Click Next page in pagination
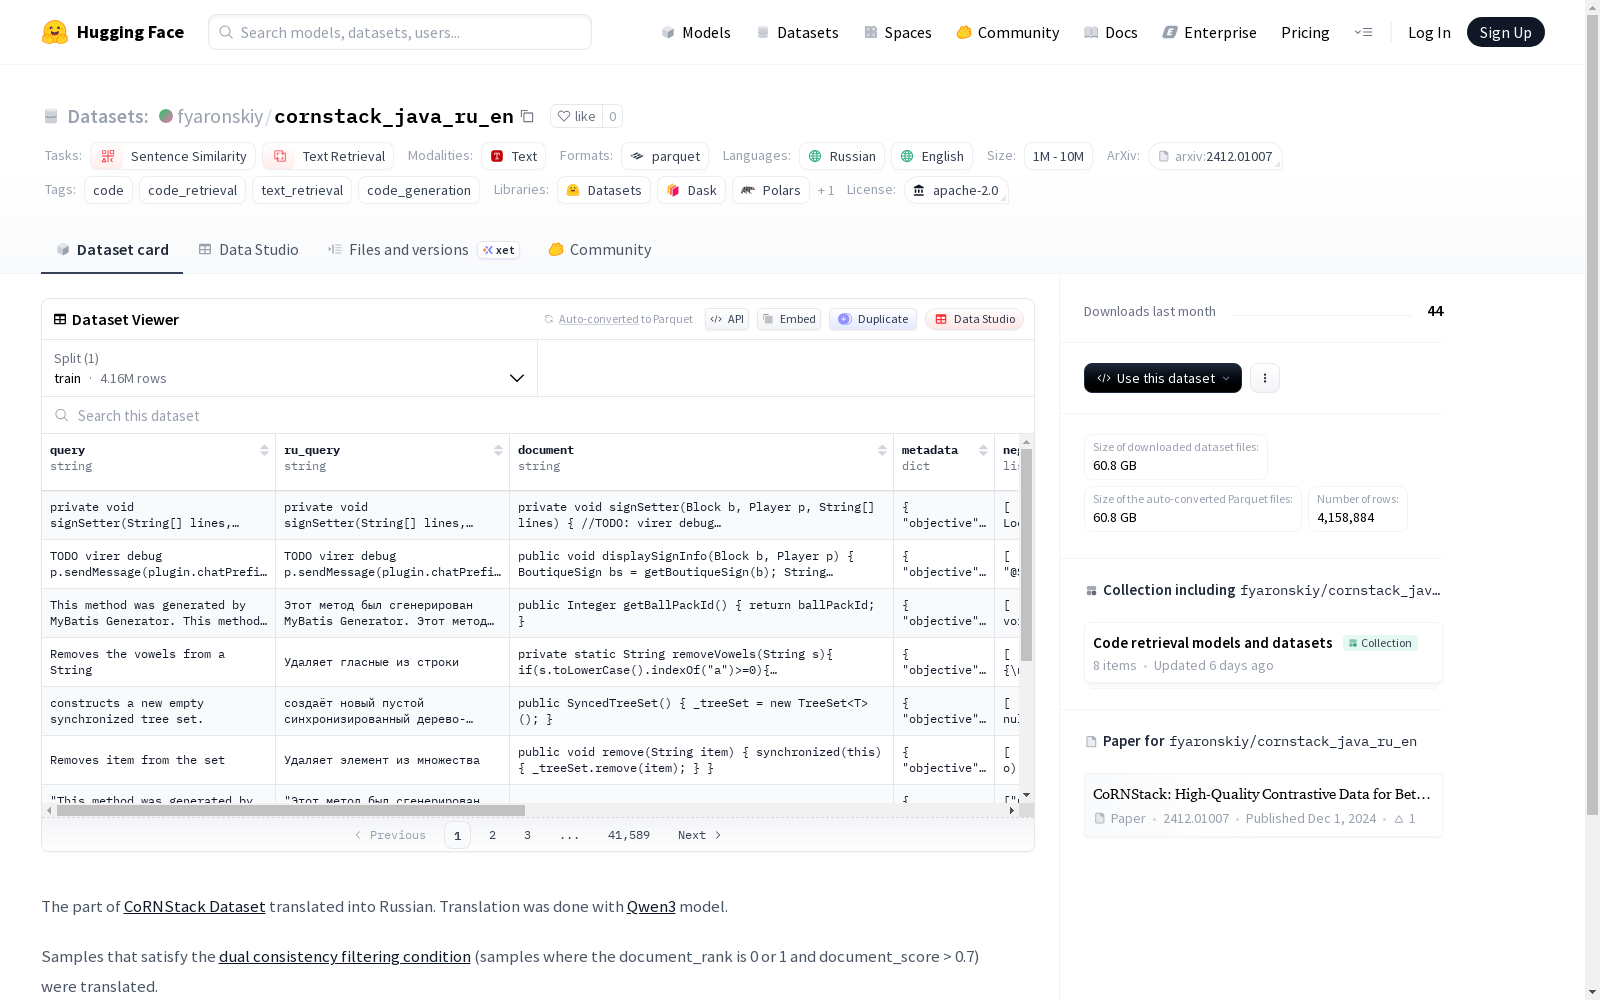The image size is (1600, 1000). (700, 835)
